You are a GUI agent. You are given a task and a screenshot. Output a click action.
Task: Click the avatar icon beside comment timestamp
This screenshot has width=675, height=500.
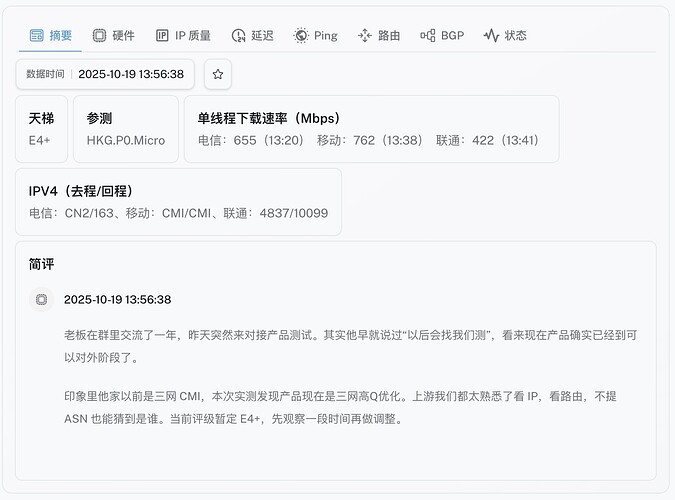click(x=41, y=299)
